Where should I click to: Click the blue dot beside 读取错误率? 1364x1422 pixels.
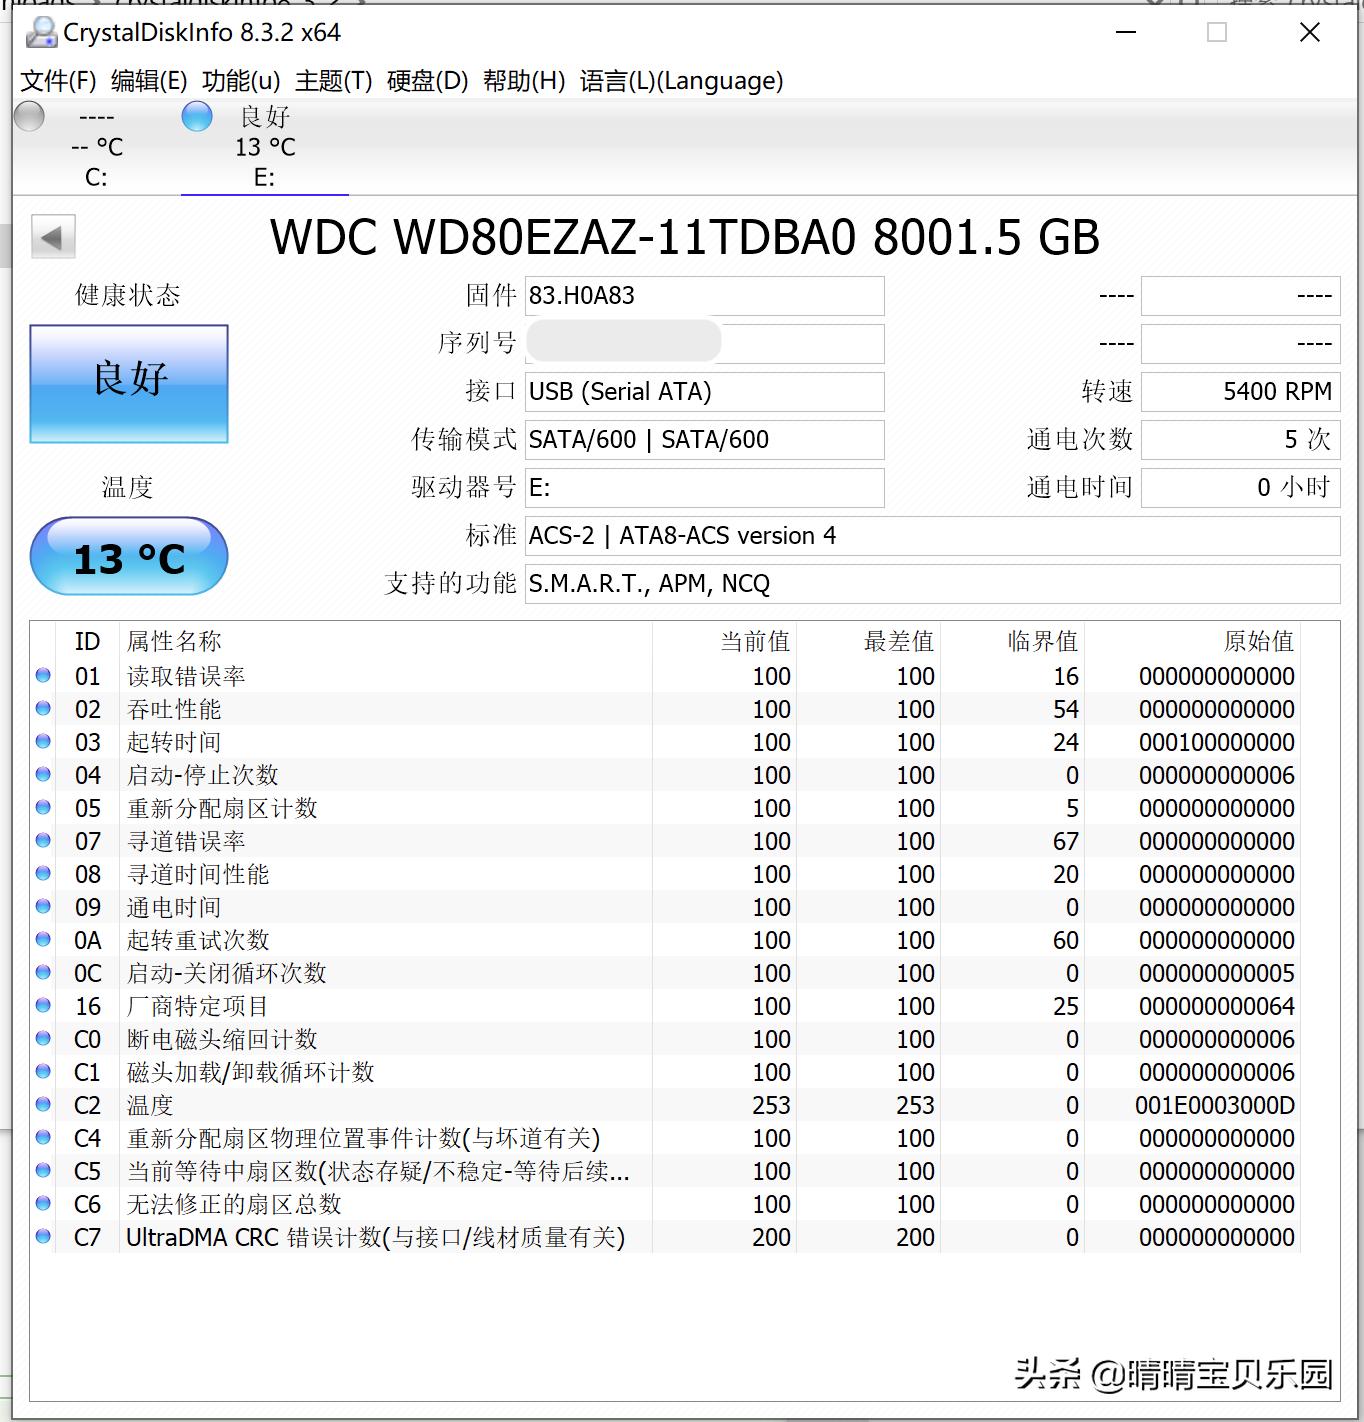pyautogui.click(x=42, y=676)
